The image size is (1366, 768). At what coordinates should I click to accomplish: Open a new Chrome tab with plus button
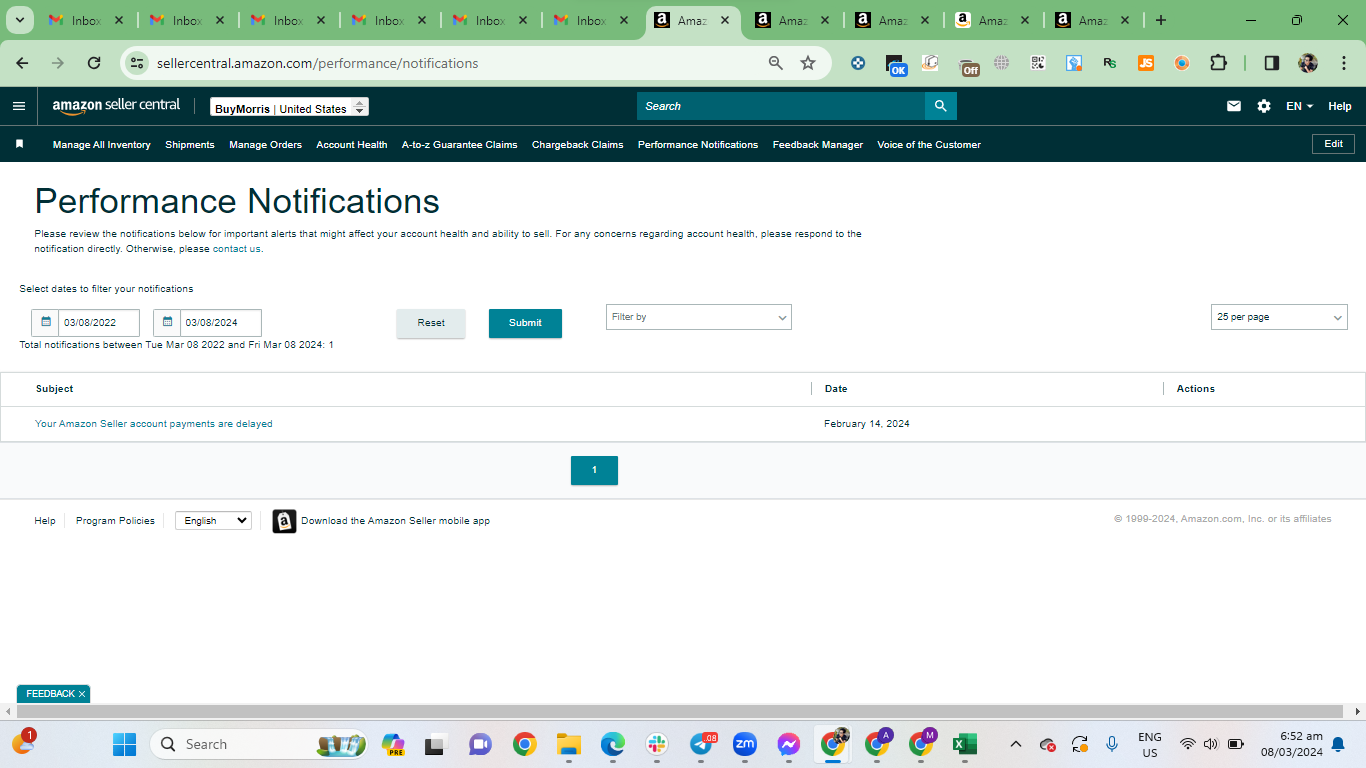pos(1160,20)
